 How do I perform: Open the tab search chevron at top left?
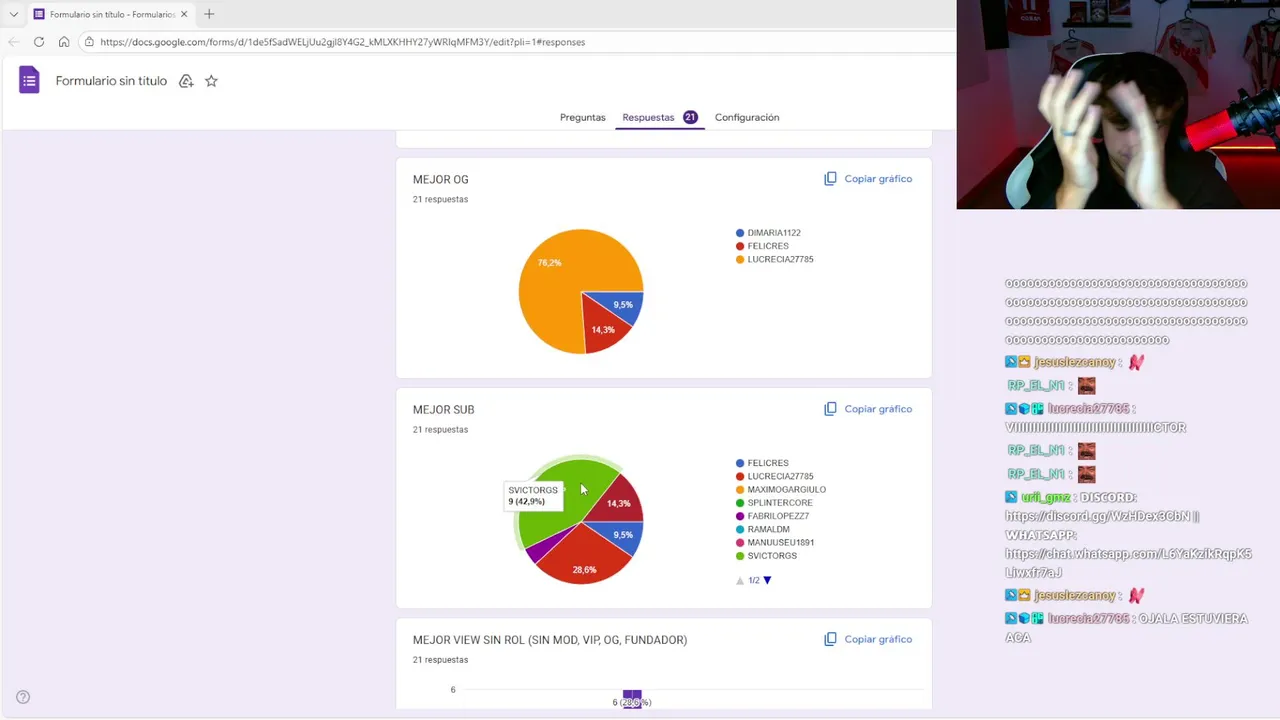(x=13, y=14)
